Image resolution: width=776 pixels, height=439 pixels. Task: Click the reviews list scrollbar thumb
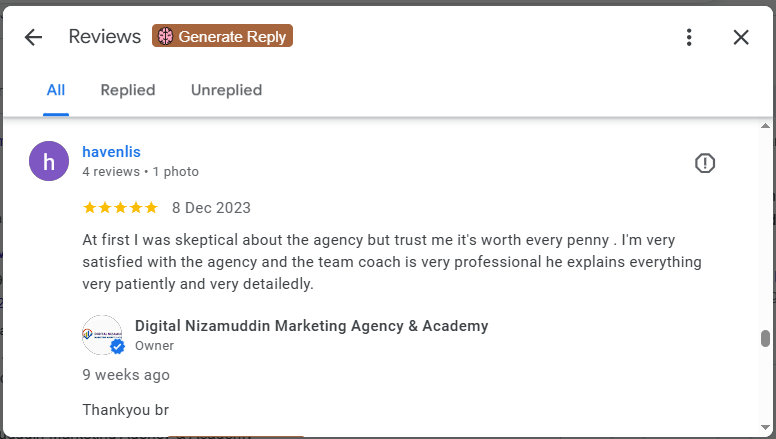tap(766, 338)
